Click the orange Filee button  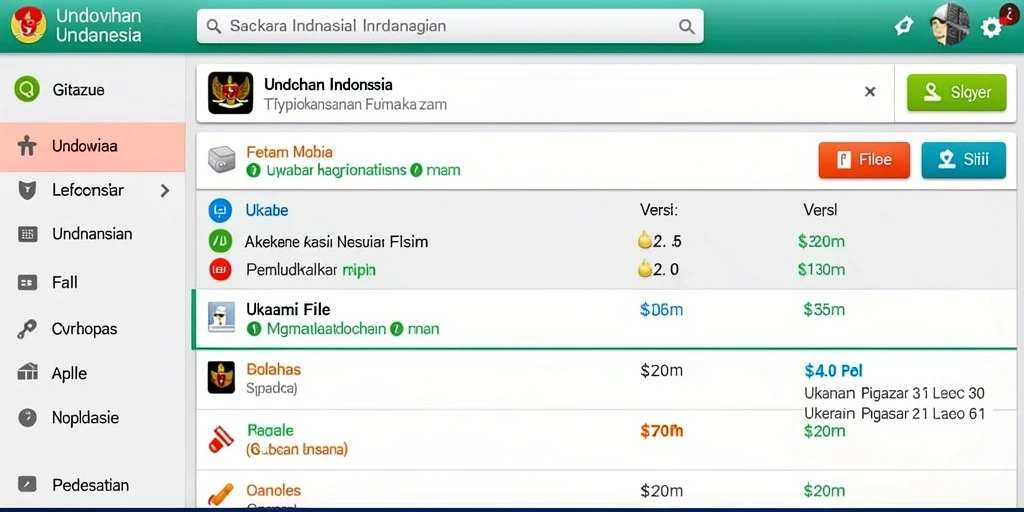864,160
